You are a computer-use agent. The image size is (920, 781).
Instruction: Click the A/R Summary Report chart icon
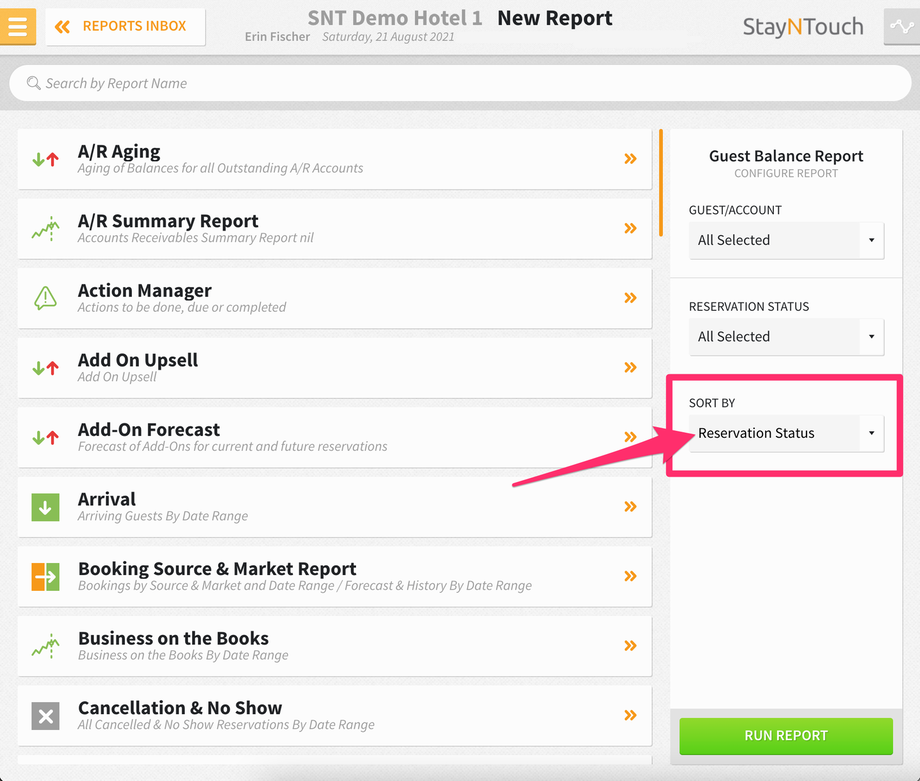click(x=45, y=229)
